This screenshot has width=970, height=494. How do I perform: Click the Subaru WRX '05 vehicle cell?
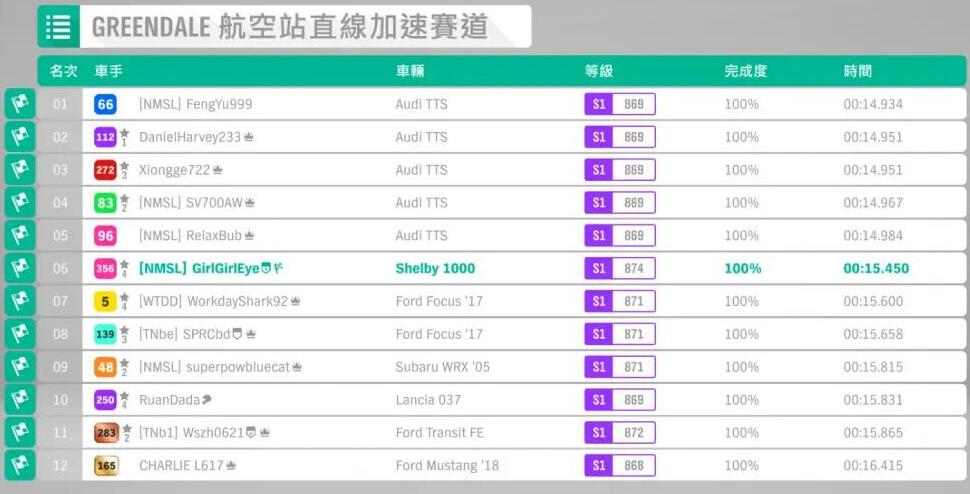(x=442, y=367)
